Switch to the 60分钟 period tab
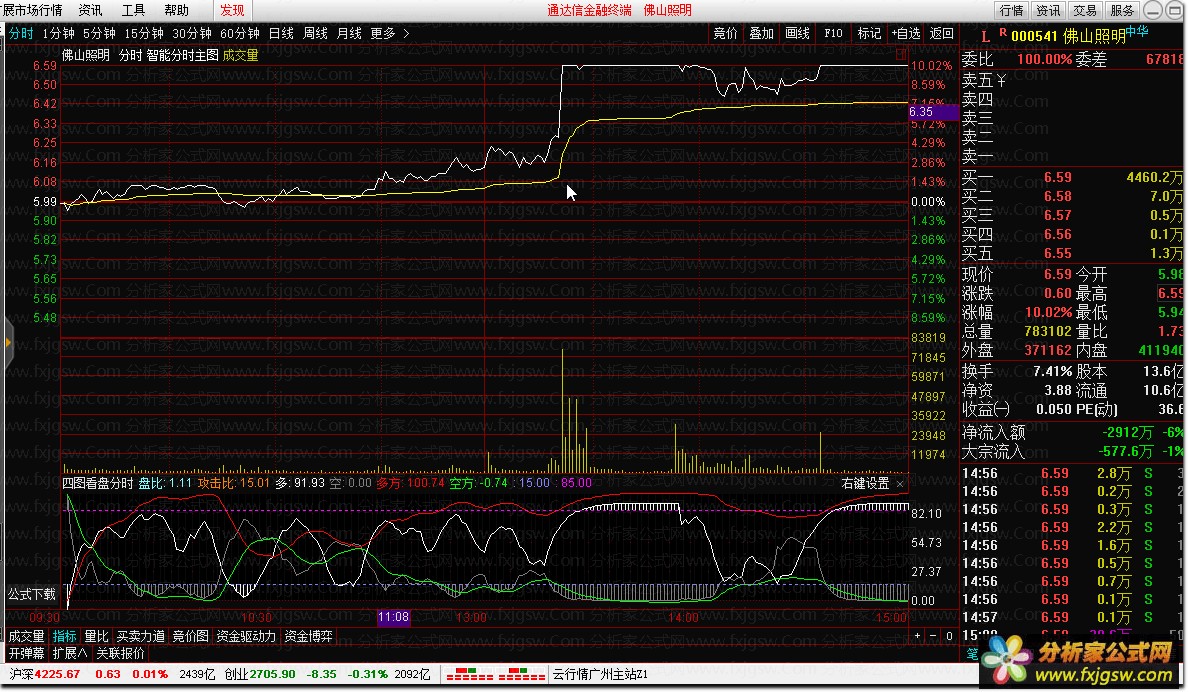1189x692 pixels. (x=240, y=33)
